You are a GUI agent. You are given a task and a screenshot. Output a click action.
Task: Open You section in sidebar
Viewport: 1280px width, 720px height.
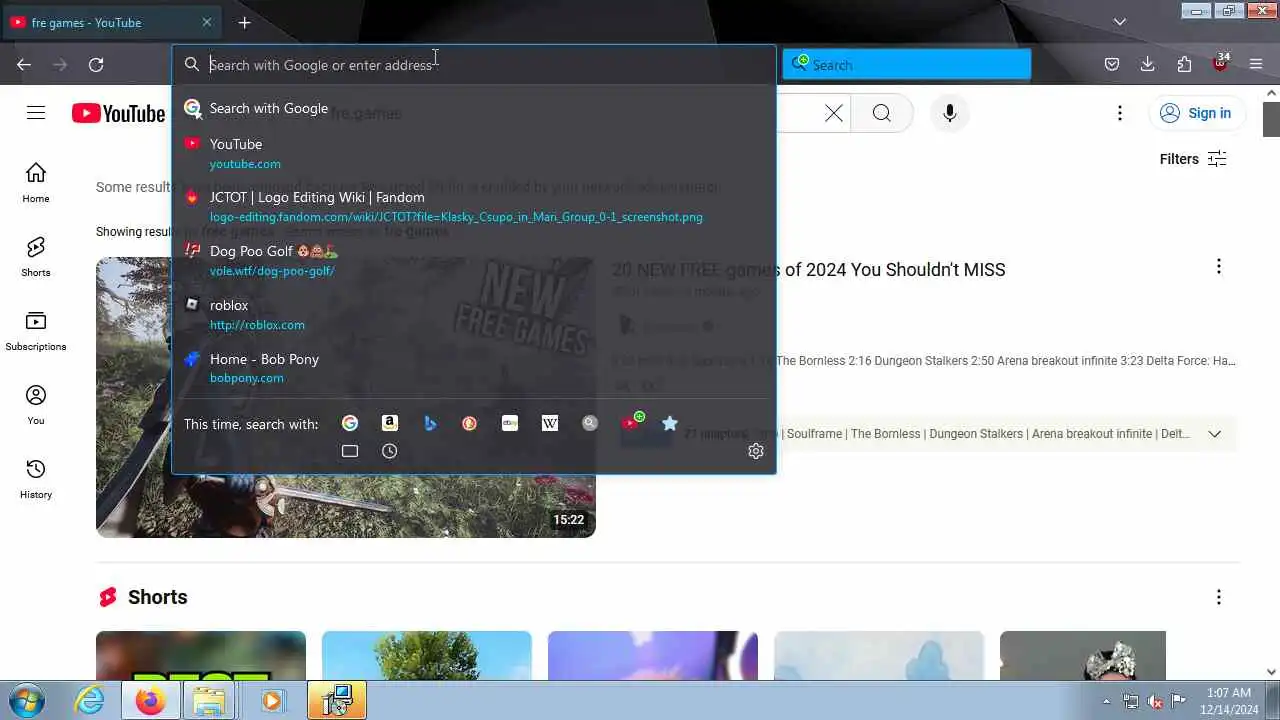(36, 405)
